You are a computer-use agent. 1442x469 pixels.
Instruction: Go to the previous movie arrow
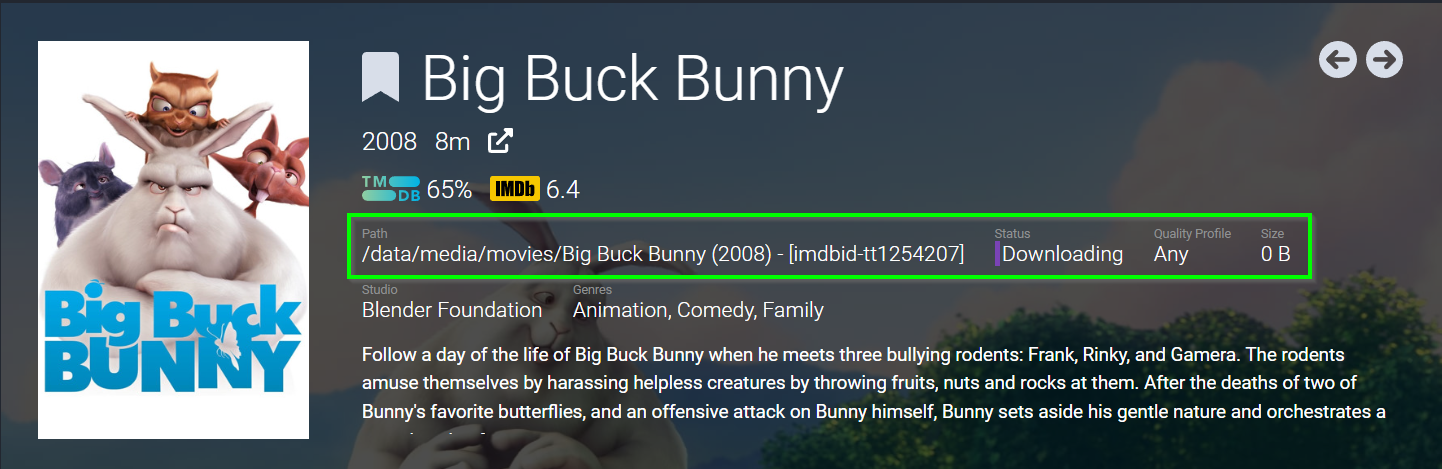pos(1338,60)
